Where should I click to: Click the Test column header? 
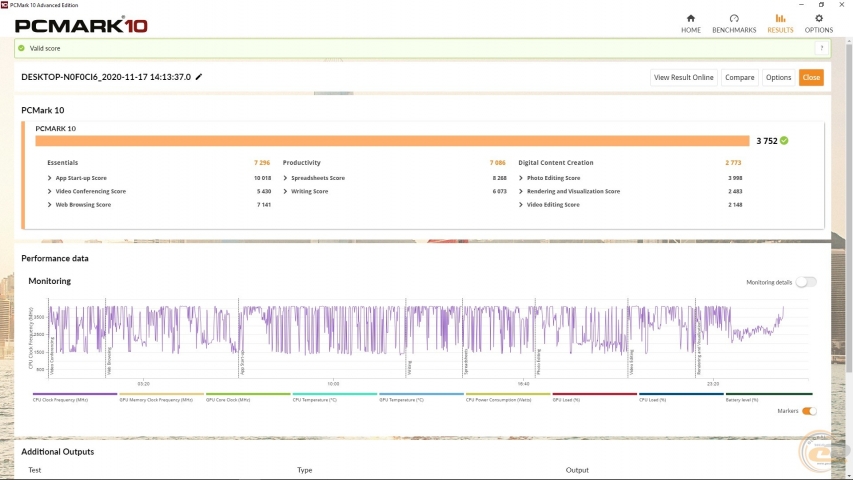pos(35,470)
